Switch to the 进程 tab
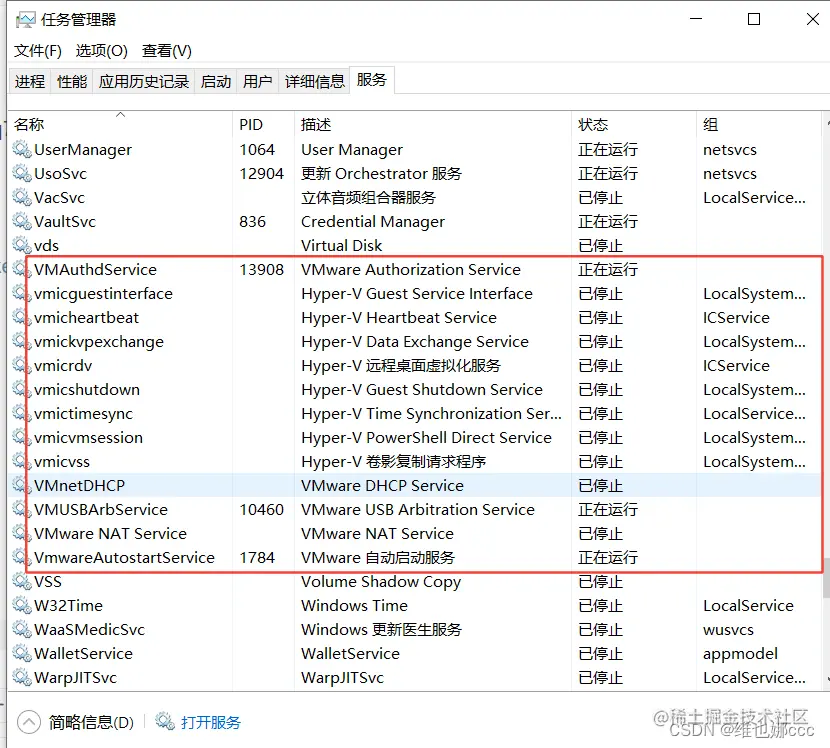Viewport: 830px width, 748px height. (x=30, y=81)
